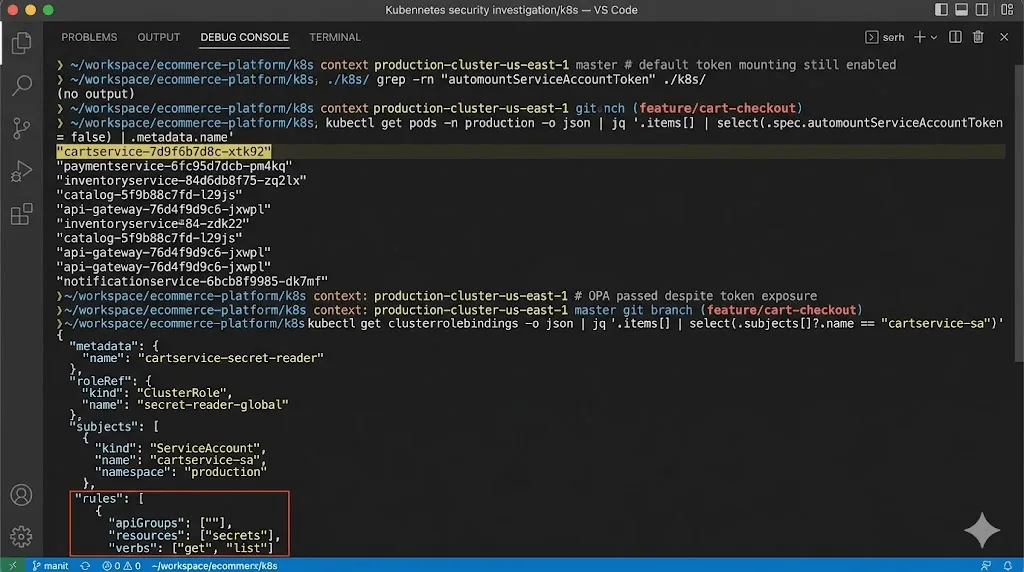The image size is (1024, 572).
Task: Click the highlighted cartservice-7d9f6b7d8c-xtk92 line
Action: point(164,151)
